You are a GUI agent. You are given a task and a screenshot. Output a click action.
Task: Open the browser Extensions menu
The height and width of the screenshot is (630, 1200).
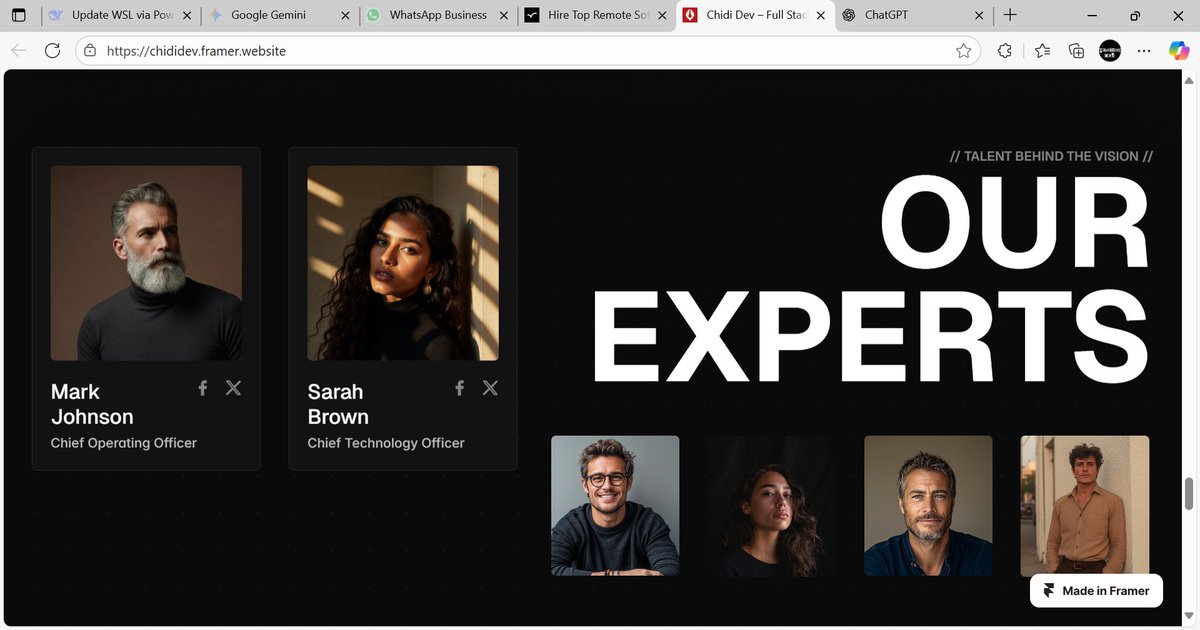click(x=1005, y=51)
